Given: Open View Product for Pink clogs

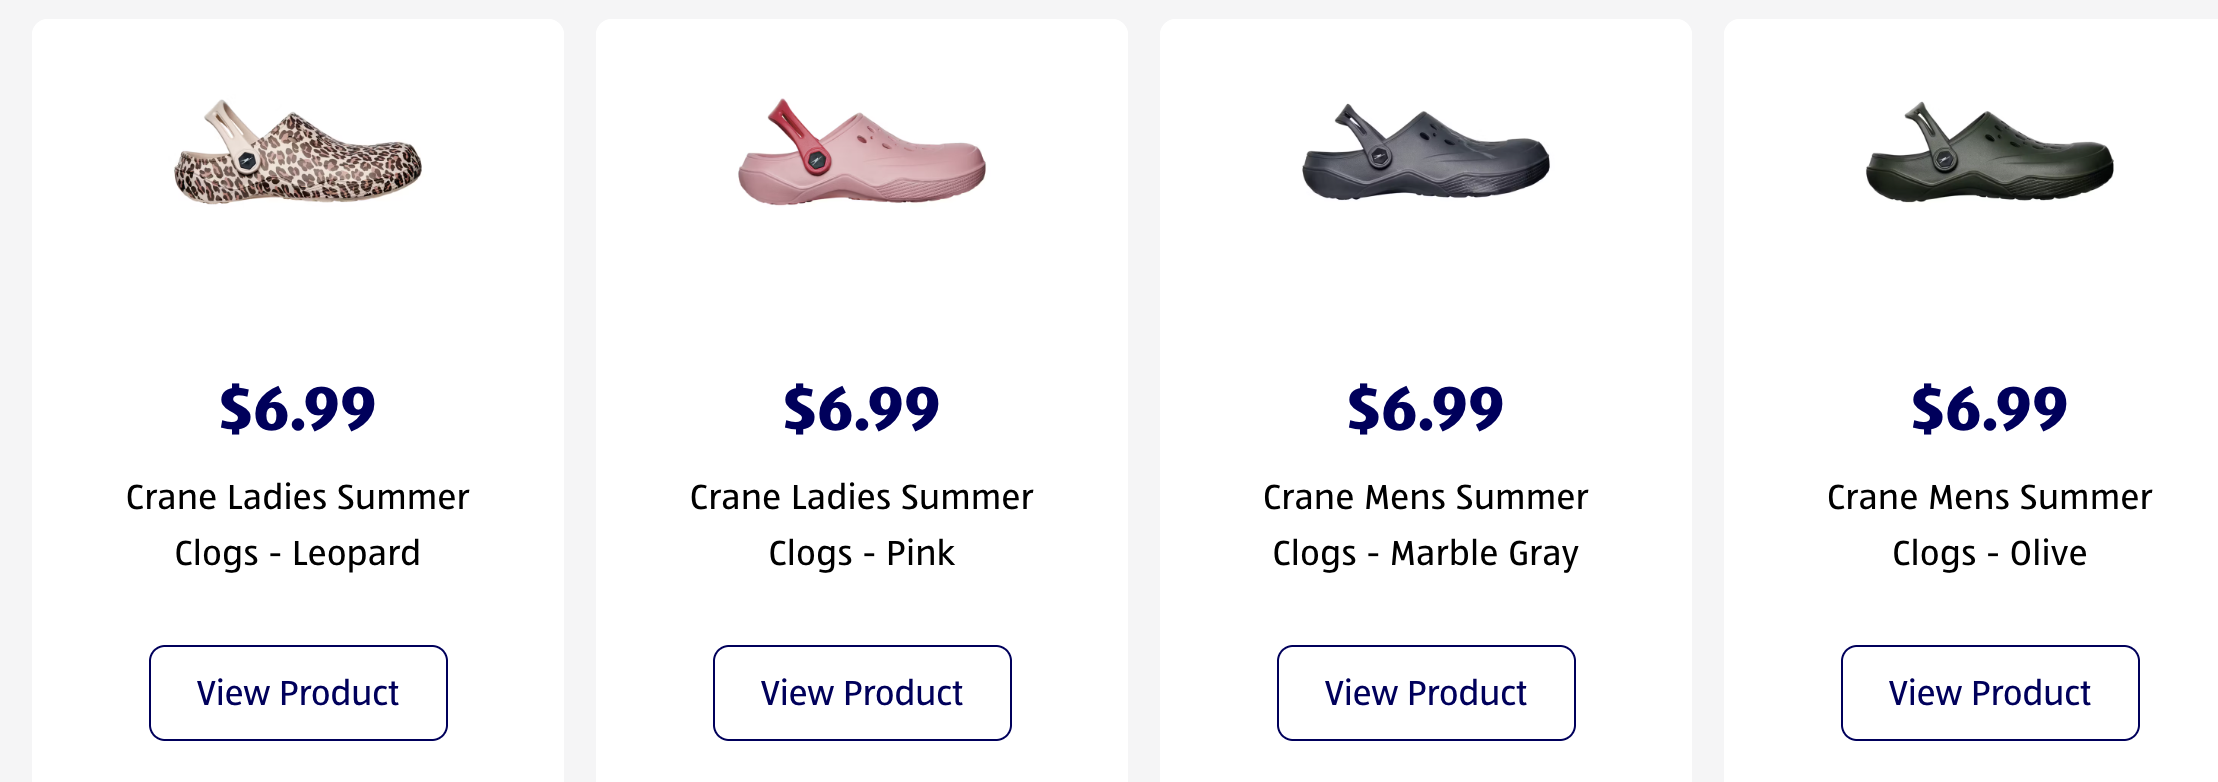Looking at the screenshot, I should coord(862,693).
